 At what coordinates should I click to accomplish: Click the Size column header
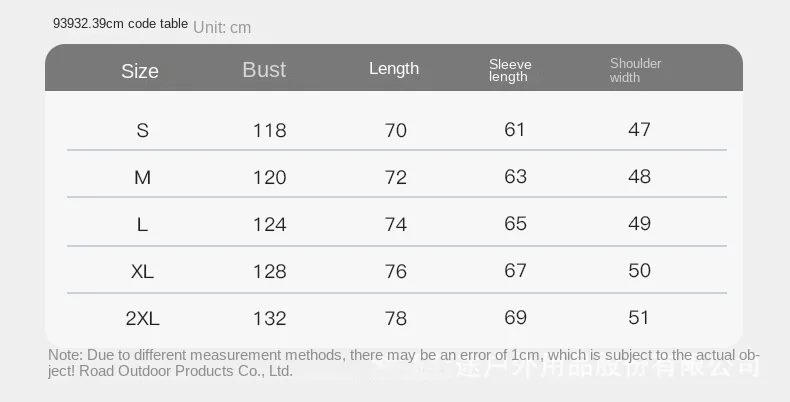tap(140, 71)
